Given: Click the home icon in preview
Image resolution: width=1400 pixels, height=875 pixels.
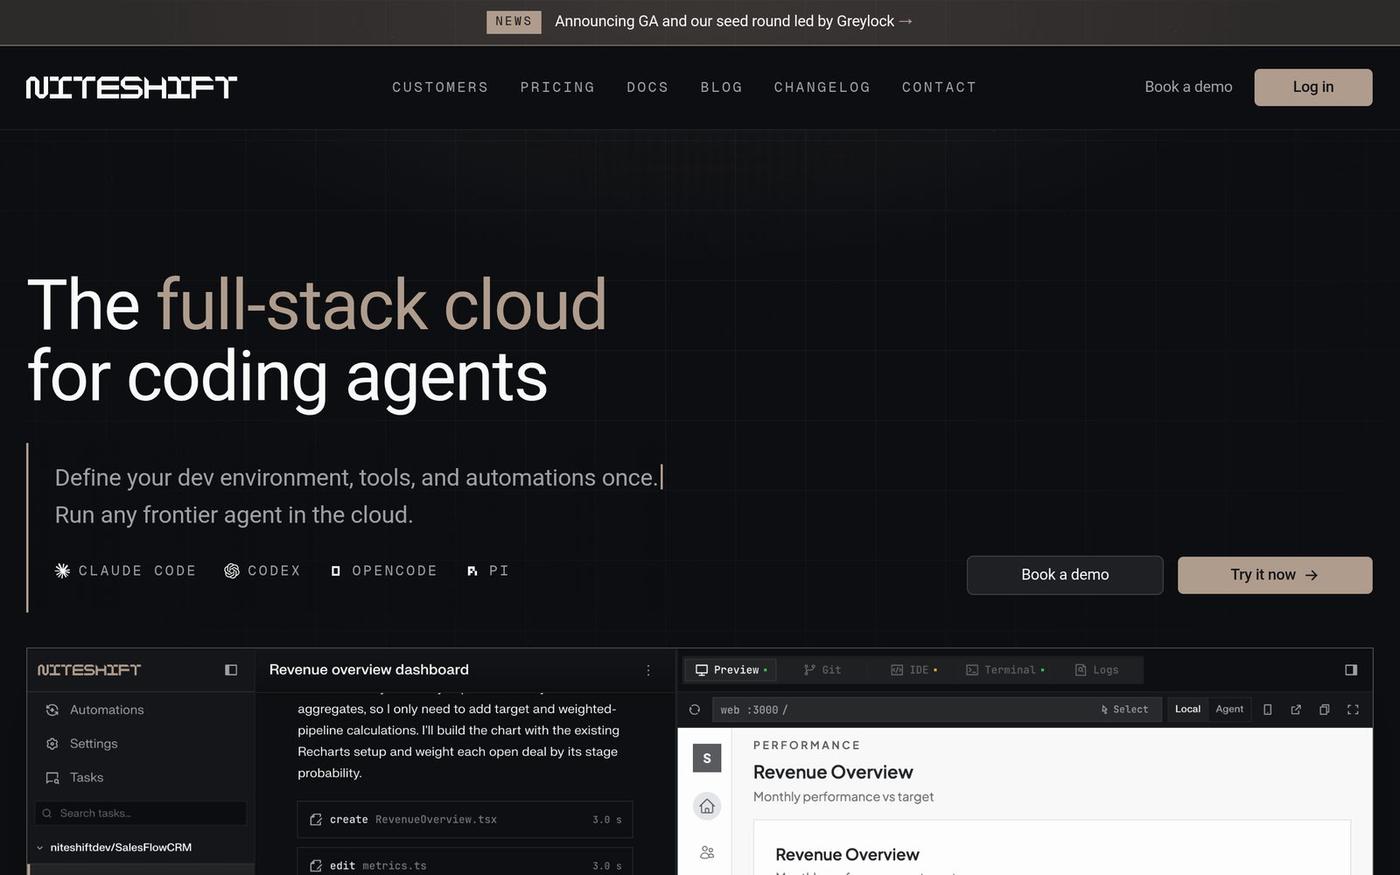Looking at the screenshot, I should [707, 806].
